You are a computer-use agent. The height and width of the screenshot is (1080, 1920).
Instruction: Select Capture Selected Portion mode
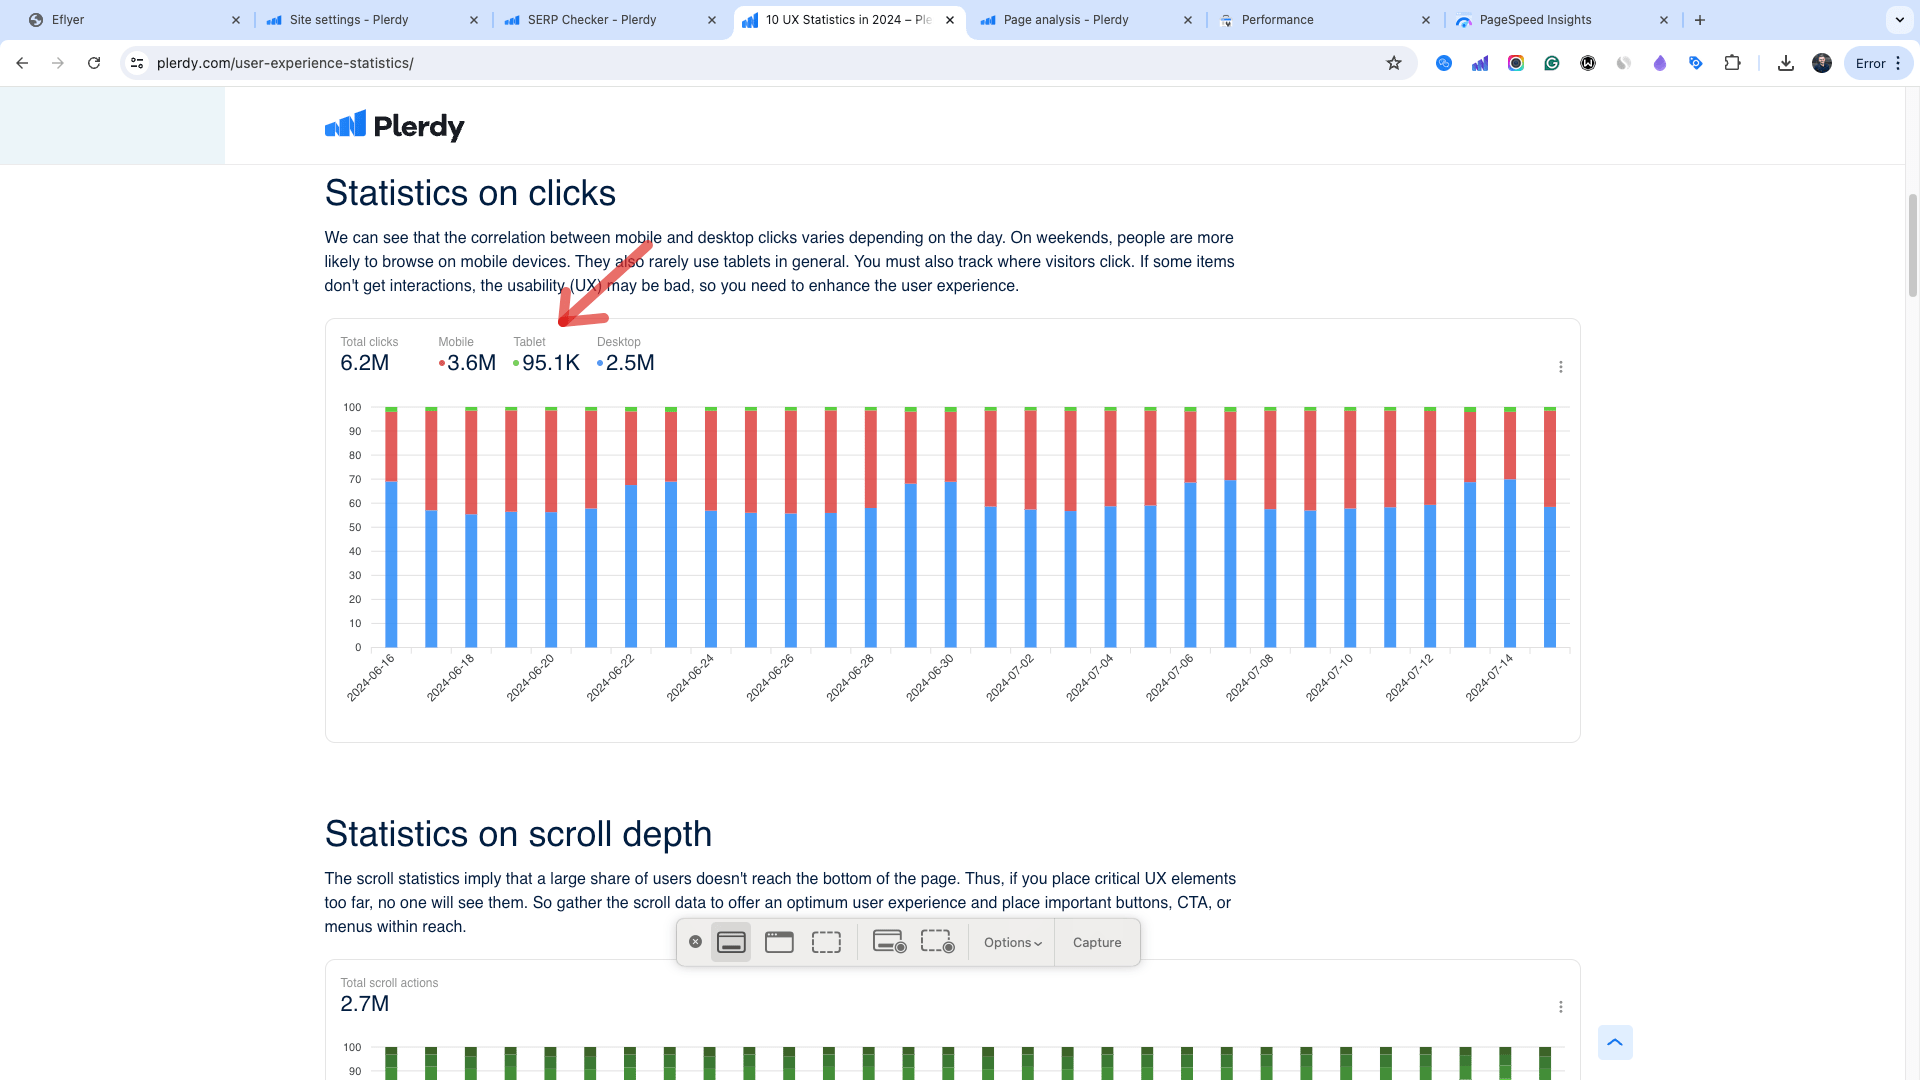826,942
